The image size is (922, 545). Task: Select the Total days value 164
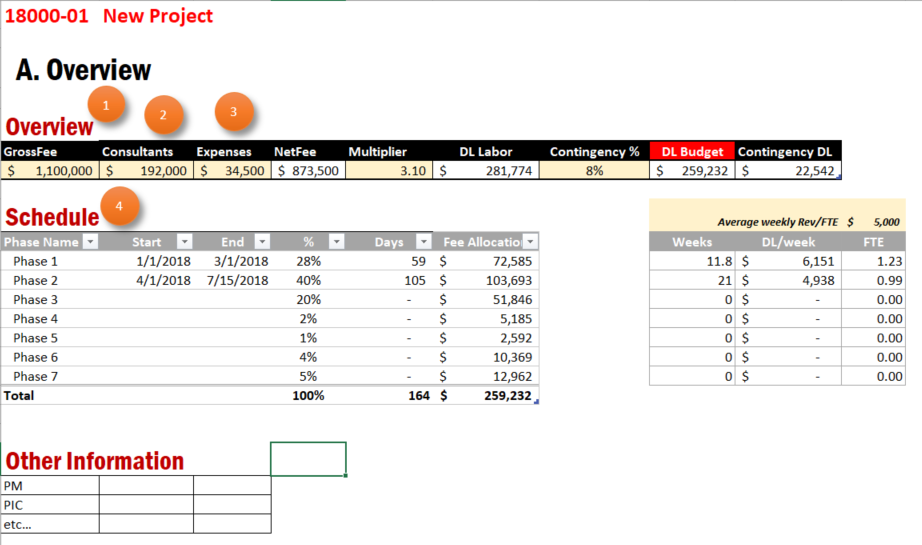(x=419, y=396)
